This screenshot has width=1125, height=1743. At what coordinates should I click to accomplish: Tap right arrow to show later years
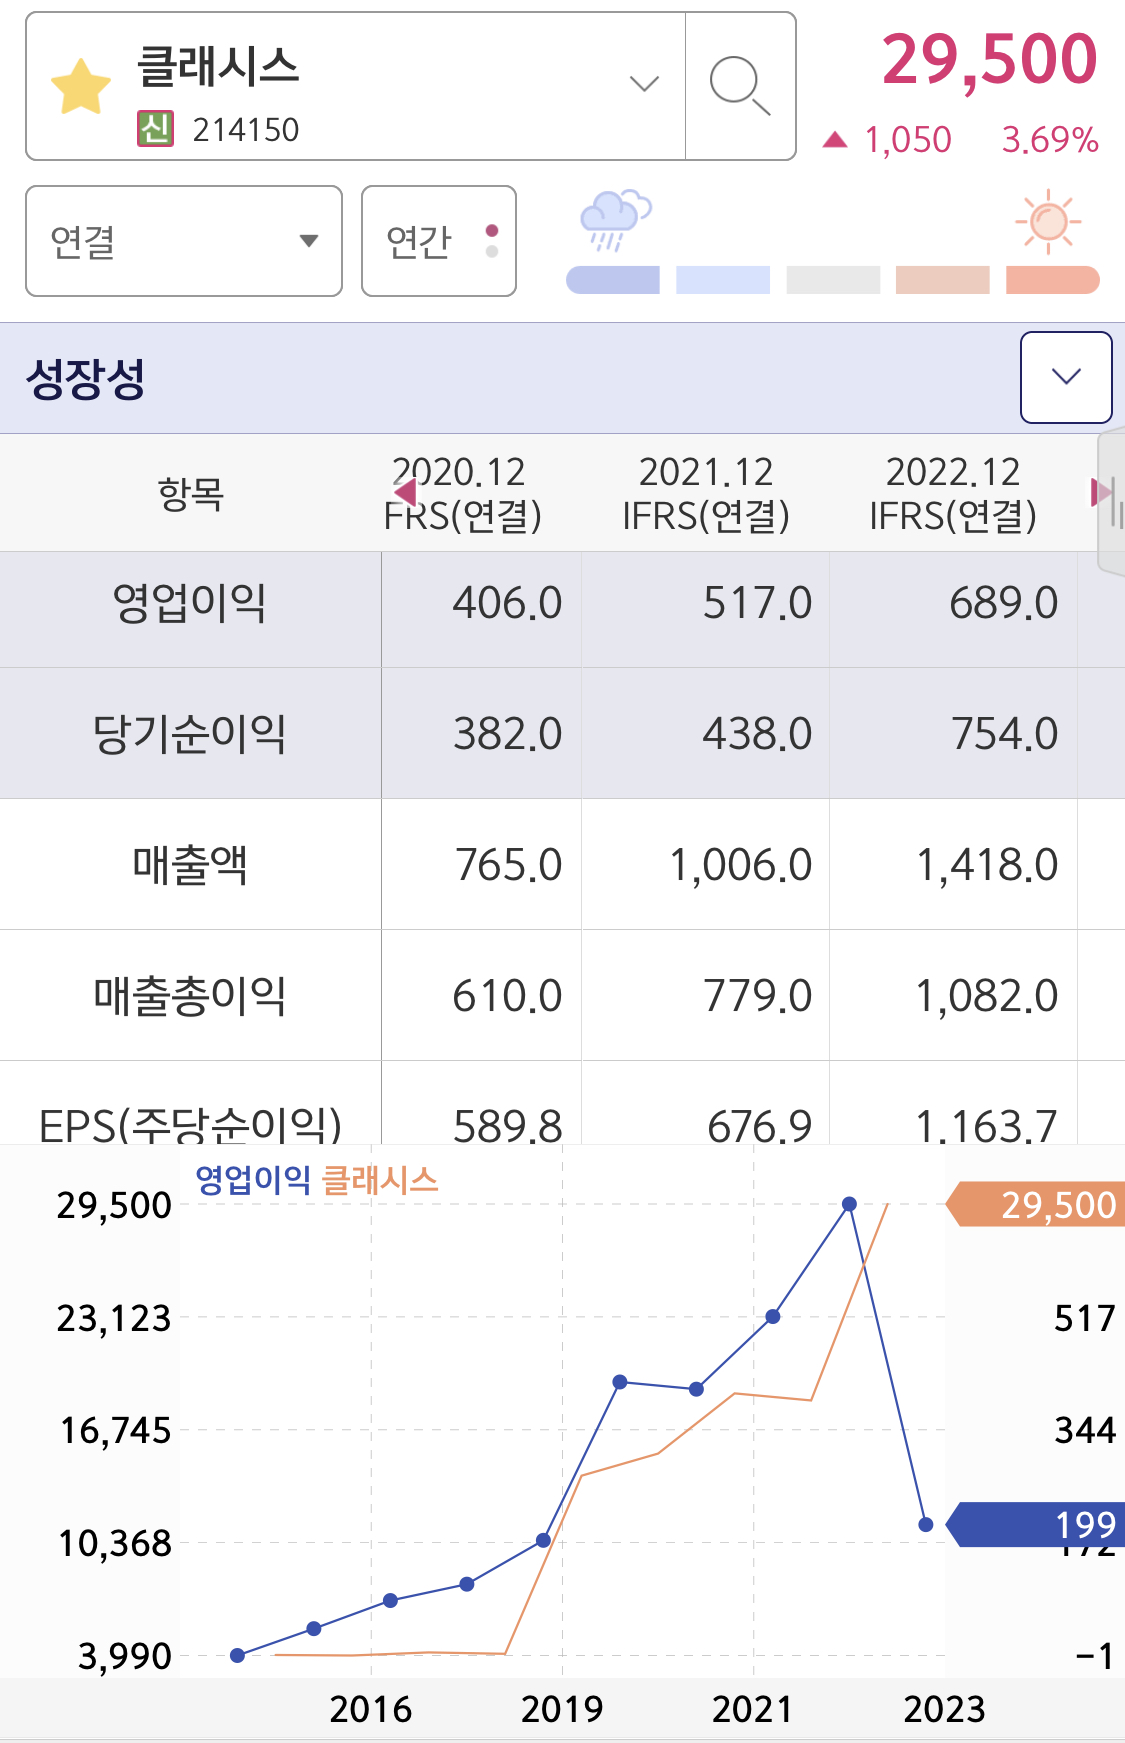1101,492
